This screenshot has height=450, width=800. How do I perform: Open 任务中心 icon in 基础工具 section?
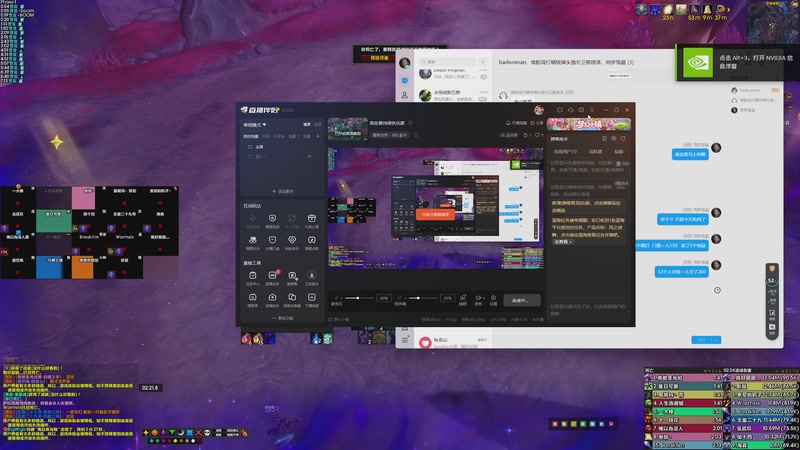tap(253, 276)
